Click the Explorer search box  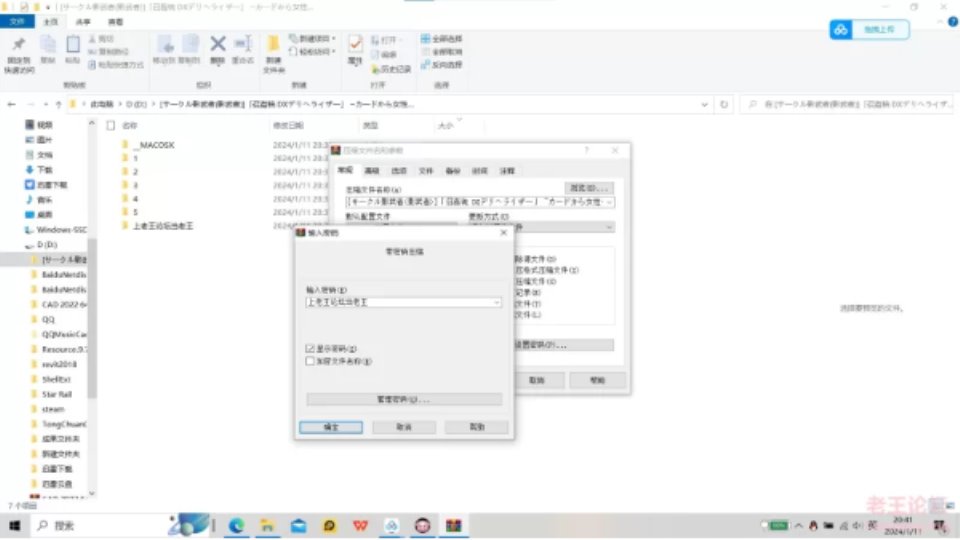pos(847,105)
